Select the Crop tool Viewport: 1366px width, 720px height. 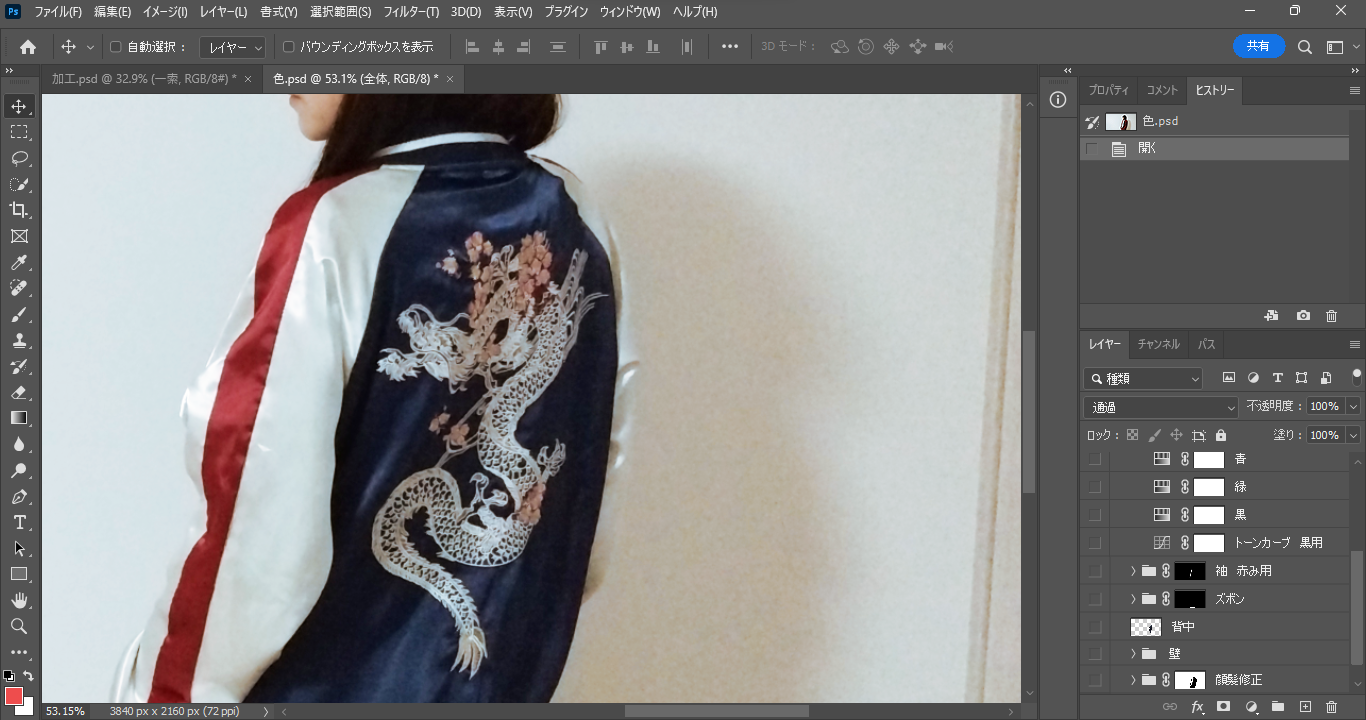coord(19,210)
